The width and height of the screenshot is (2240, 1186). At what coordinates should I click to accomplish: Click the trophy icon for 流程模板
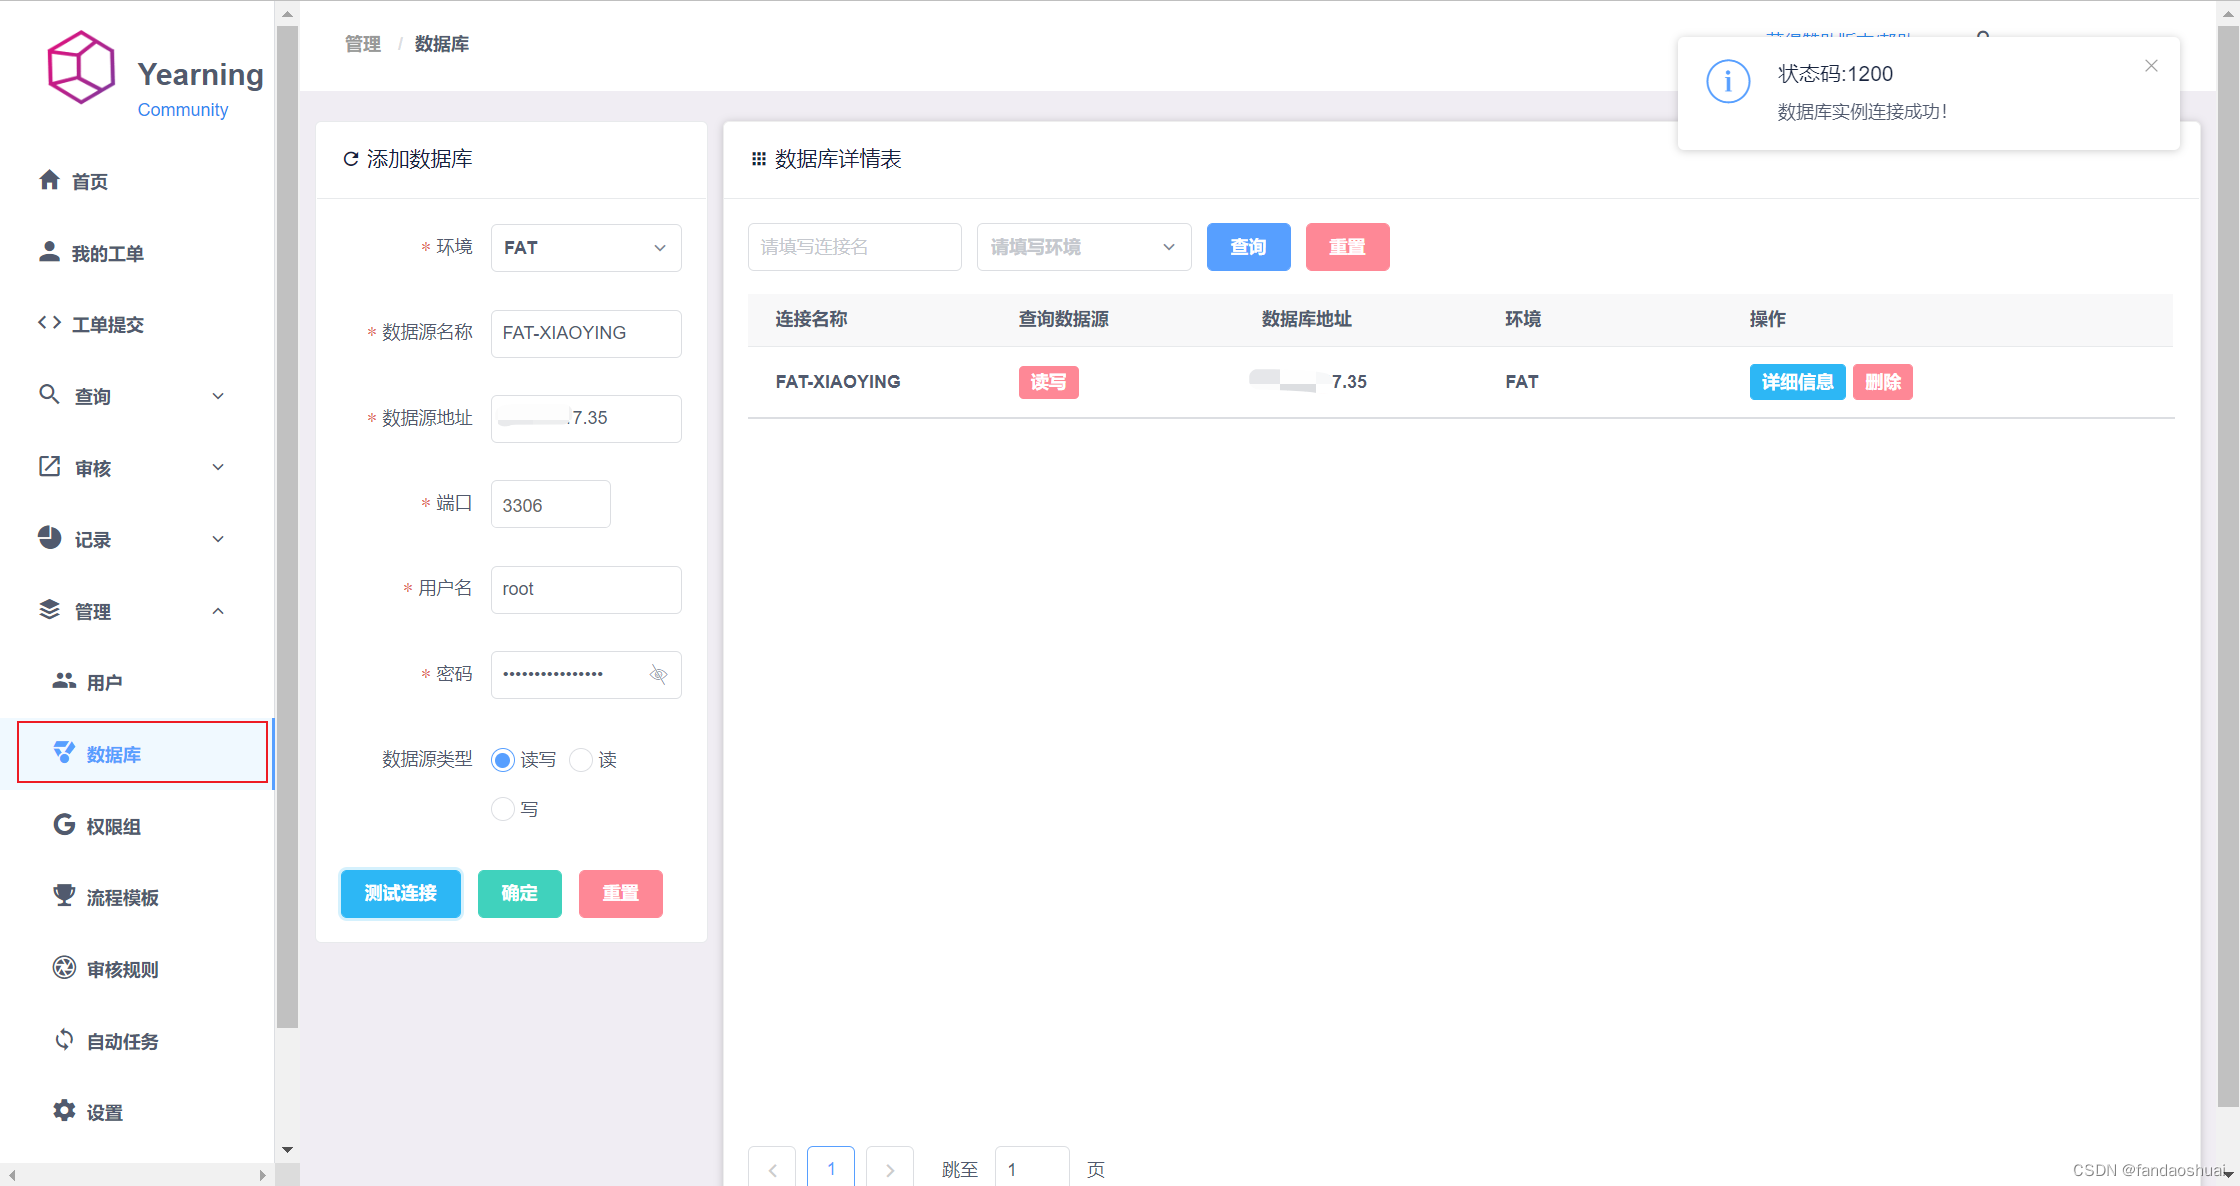click(64, 896)
